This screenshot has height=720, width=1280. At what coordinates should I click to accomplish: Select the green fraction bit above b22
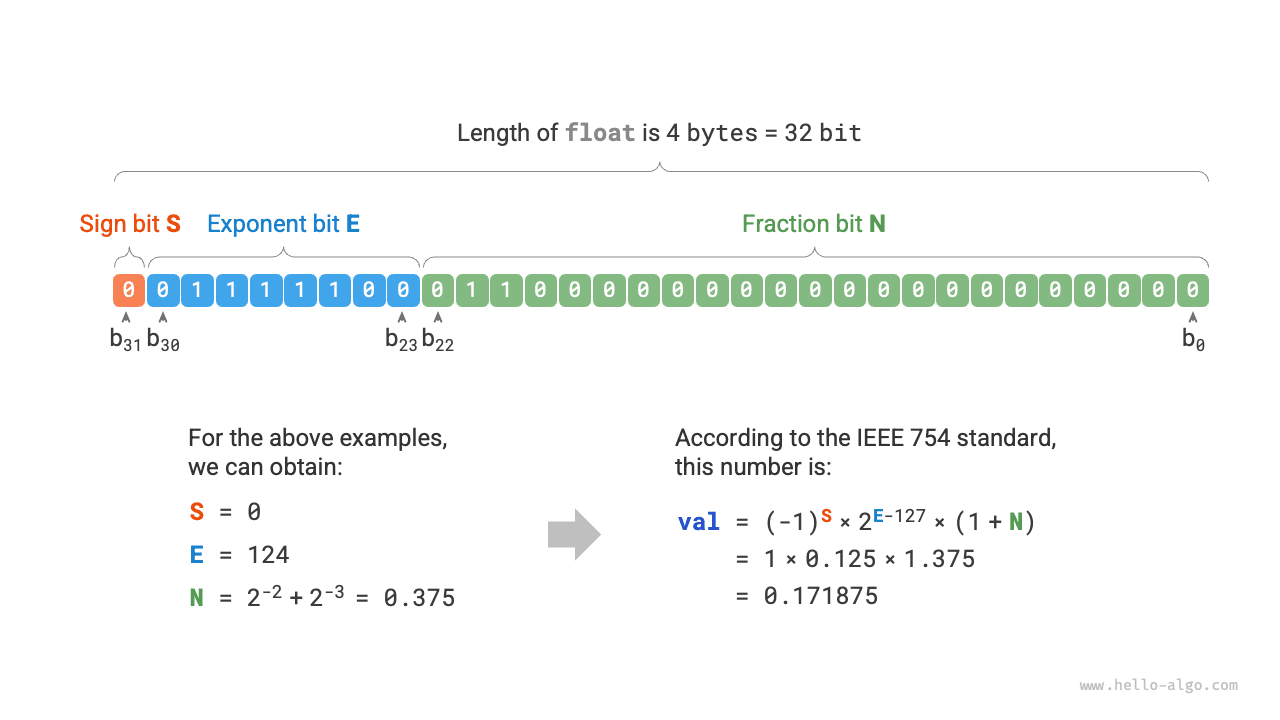438,290
